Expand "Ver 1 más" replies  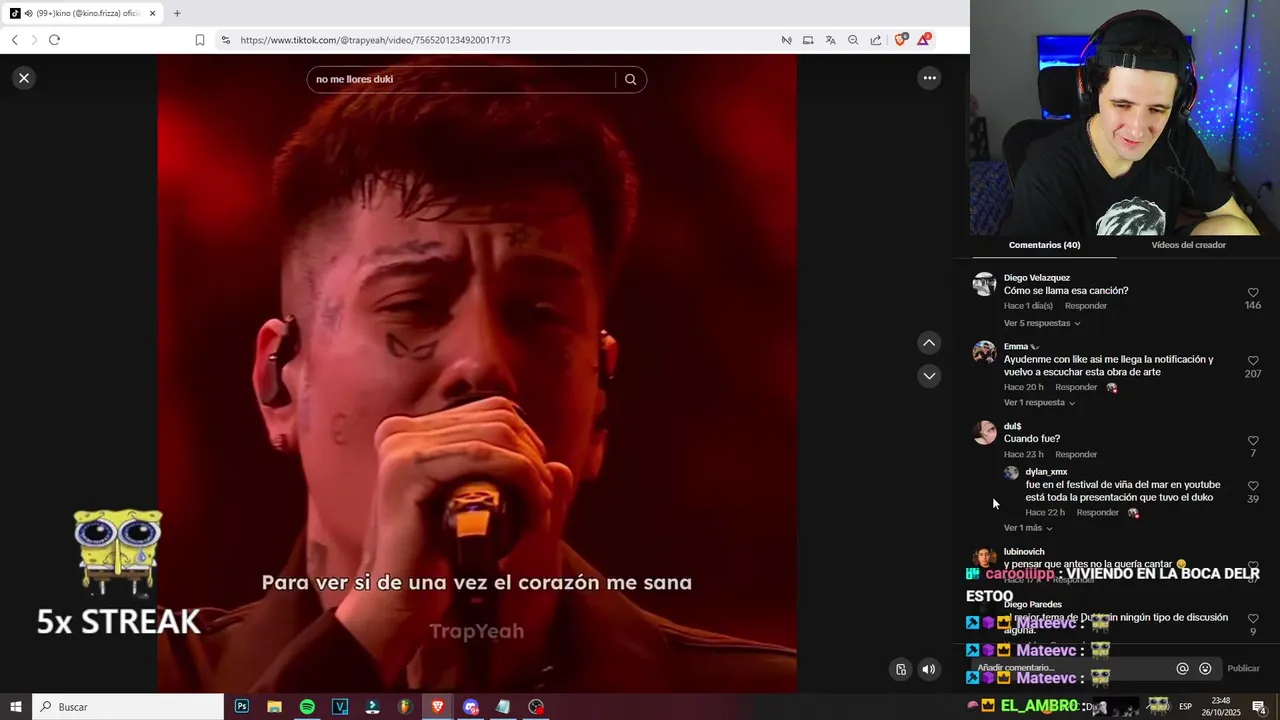(1028, 528)
